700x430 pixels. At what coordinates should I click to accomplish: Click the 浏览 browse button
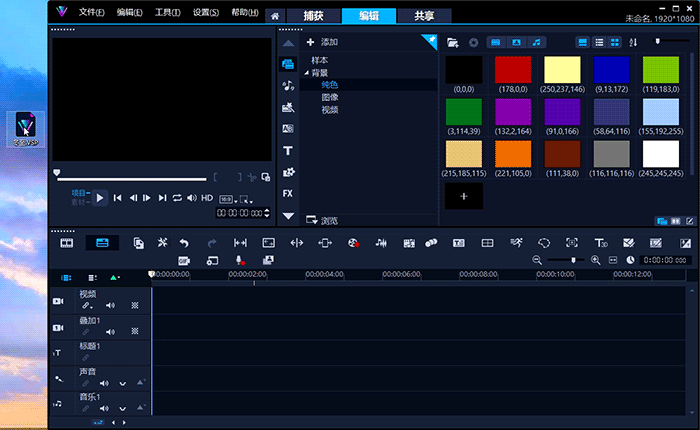point(323,220)
